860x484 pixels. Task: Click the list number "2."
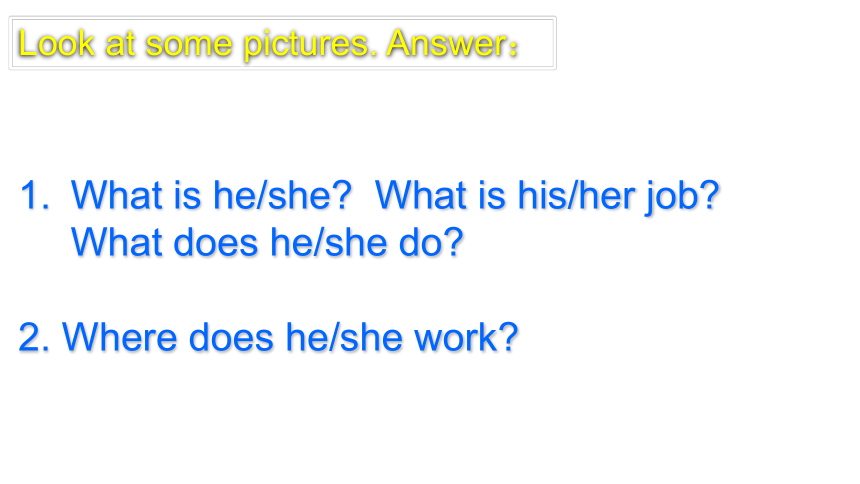pyautogui.click(x=35, y=337)
